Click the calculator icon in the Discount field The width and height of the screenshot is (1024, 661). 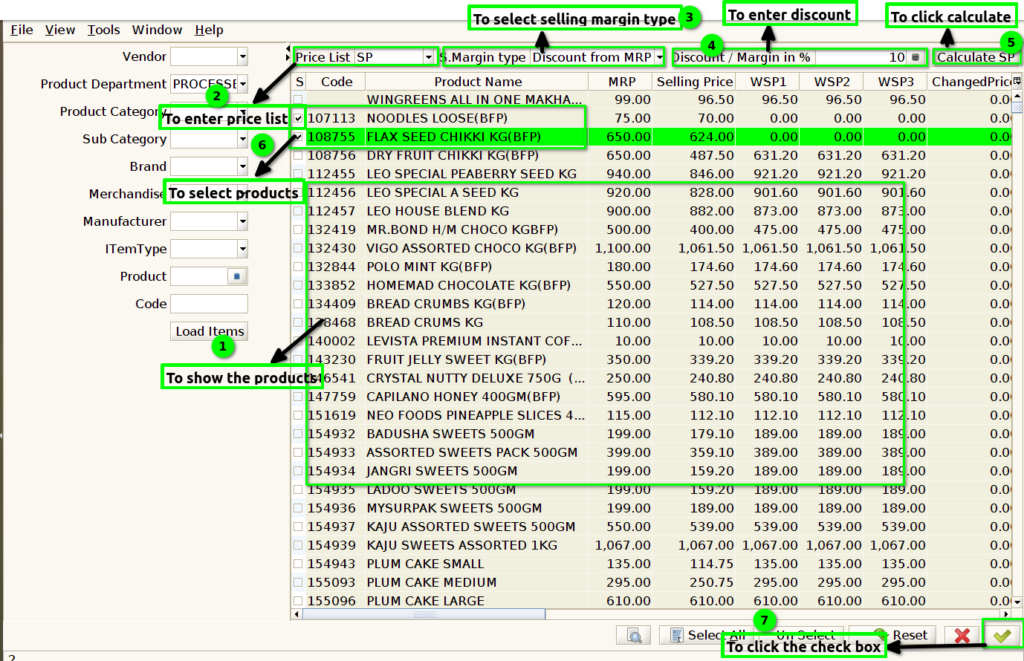click(916, 57)
